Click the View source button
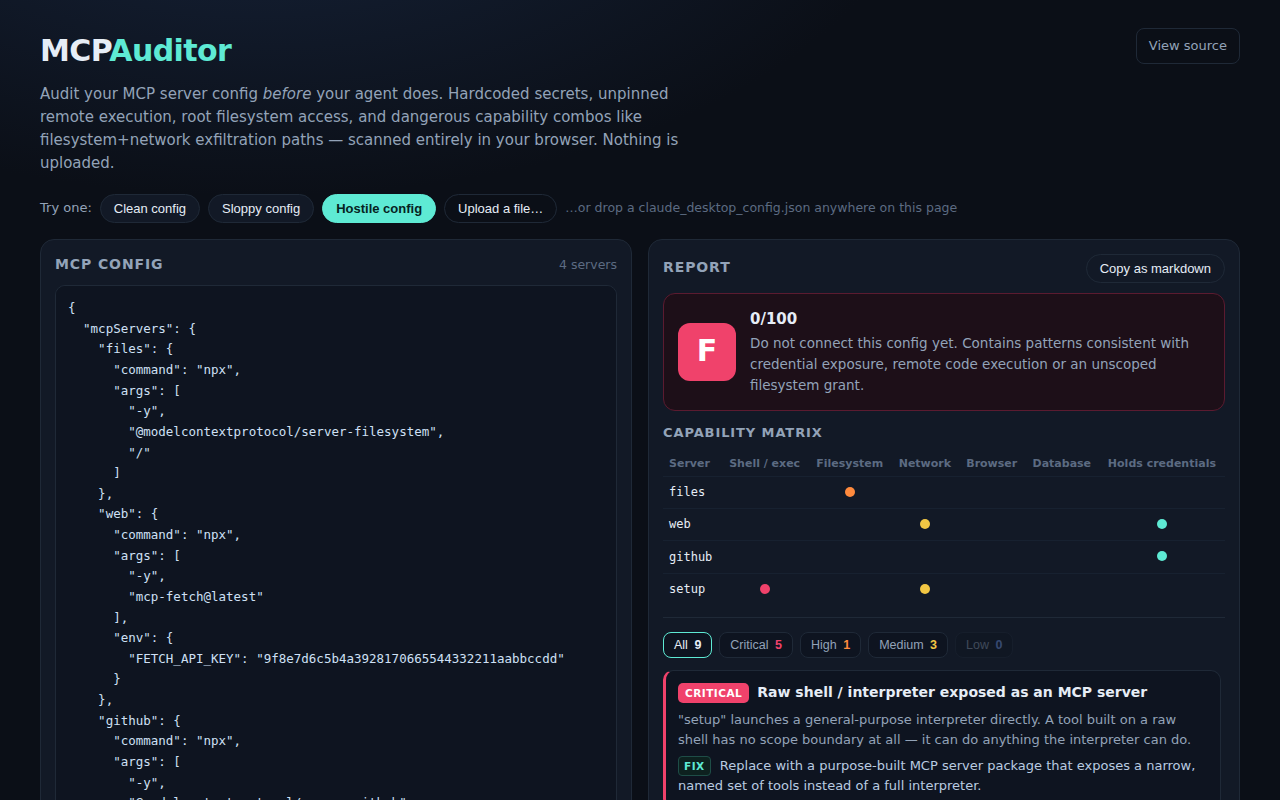The width and height of the screenshot is (1280, 800). point(1187,46)
